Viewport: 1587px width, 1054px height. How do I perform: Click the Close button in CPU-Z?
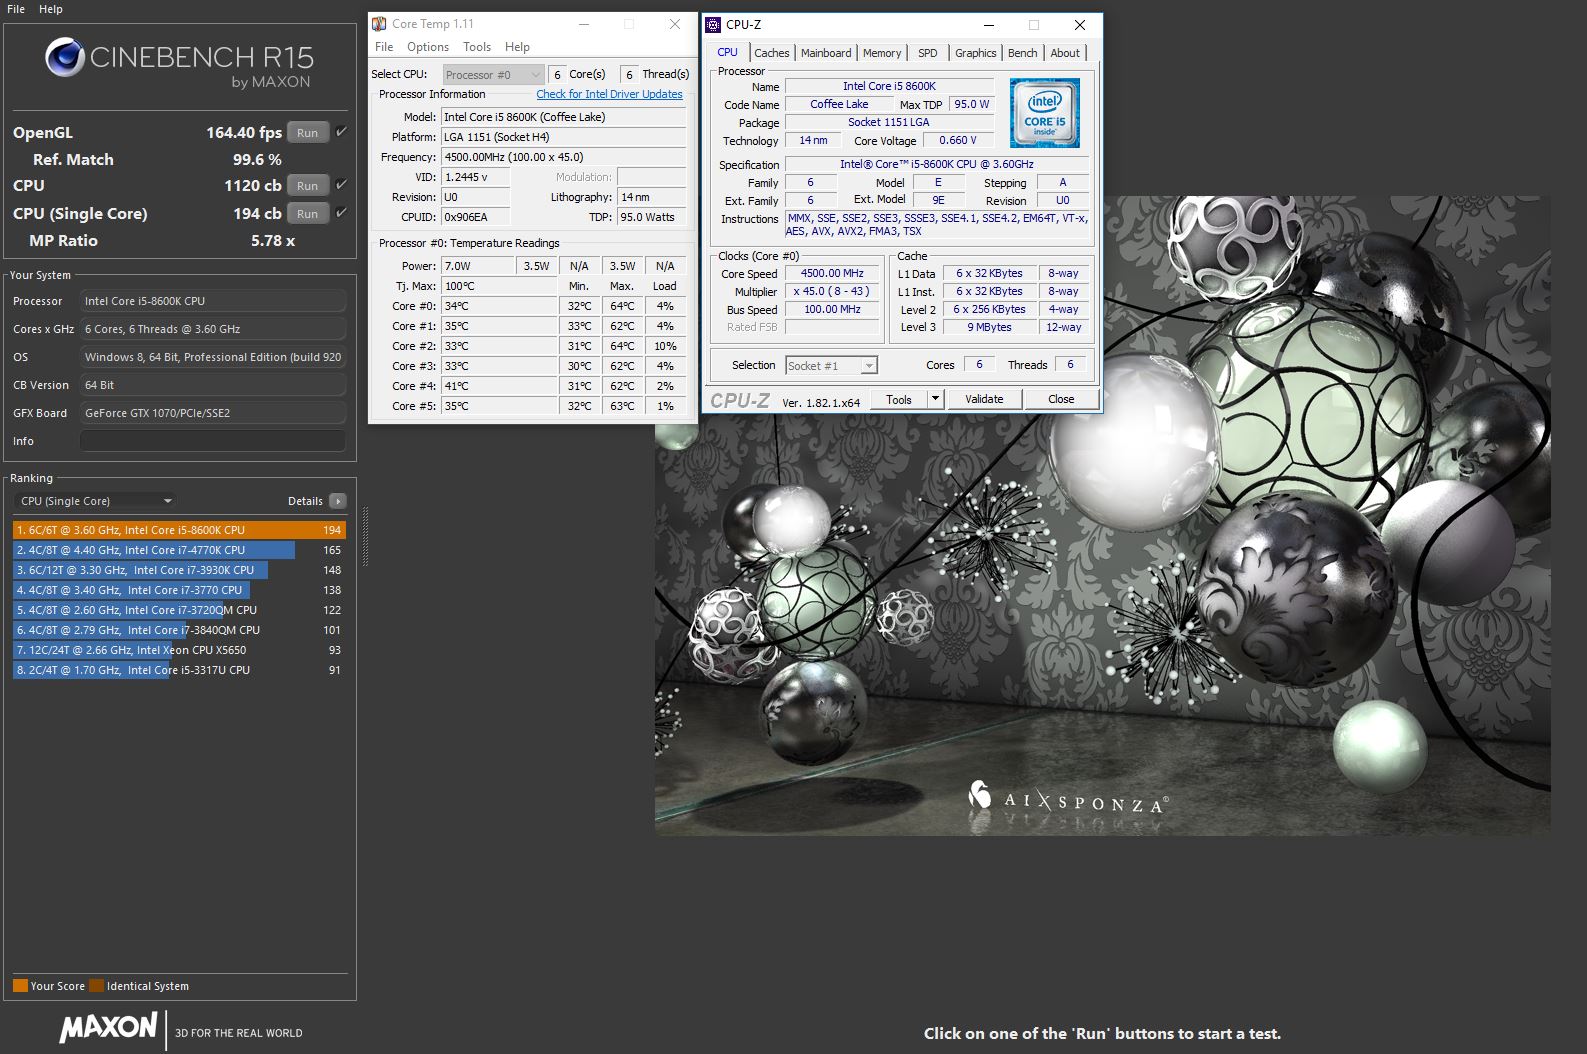click(1061, 399)
